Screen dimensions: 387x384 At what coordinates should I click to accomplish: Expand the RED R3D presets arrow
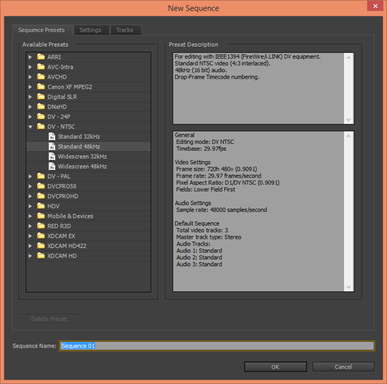pos(30,226)
